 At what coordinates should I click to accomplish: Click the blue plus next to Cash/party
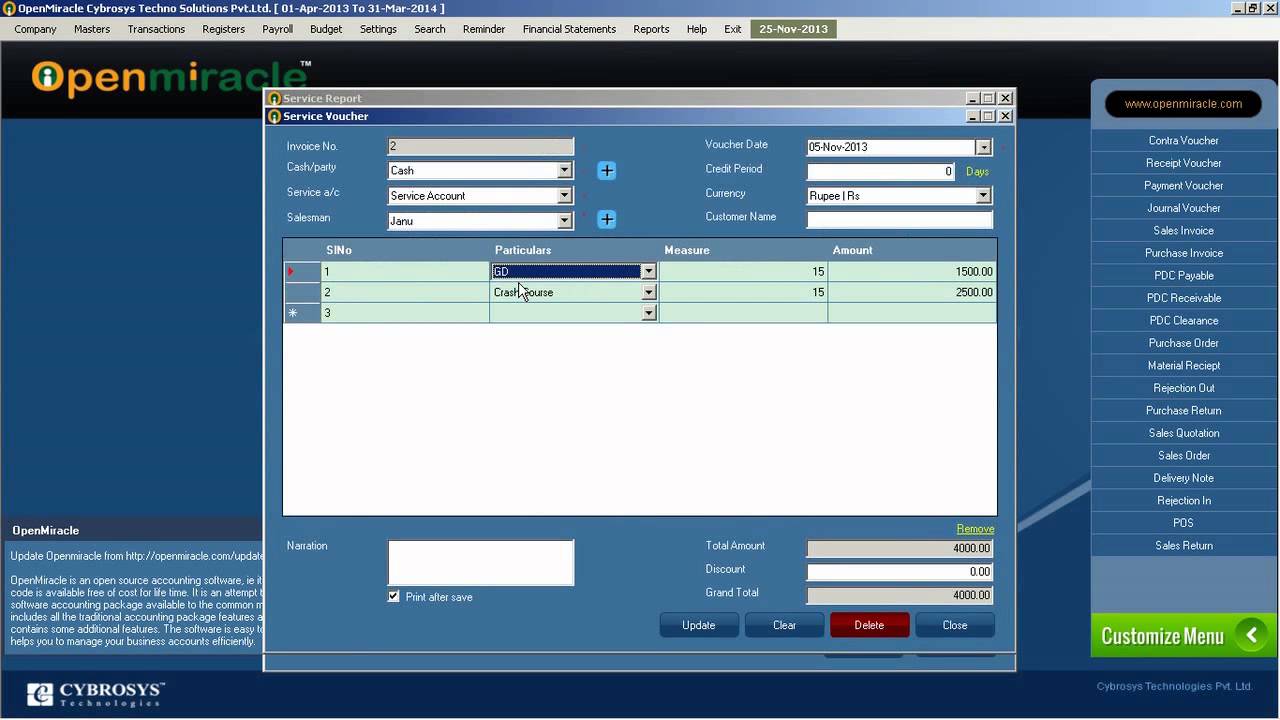pos(606,171)
